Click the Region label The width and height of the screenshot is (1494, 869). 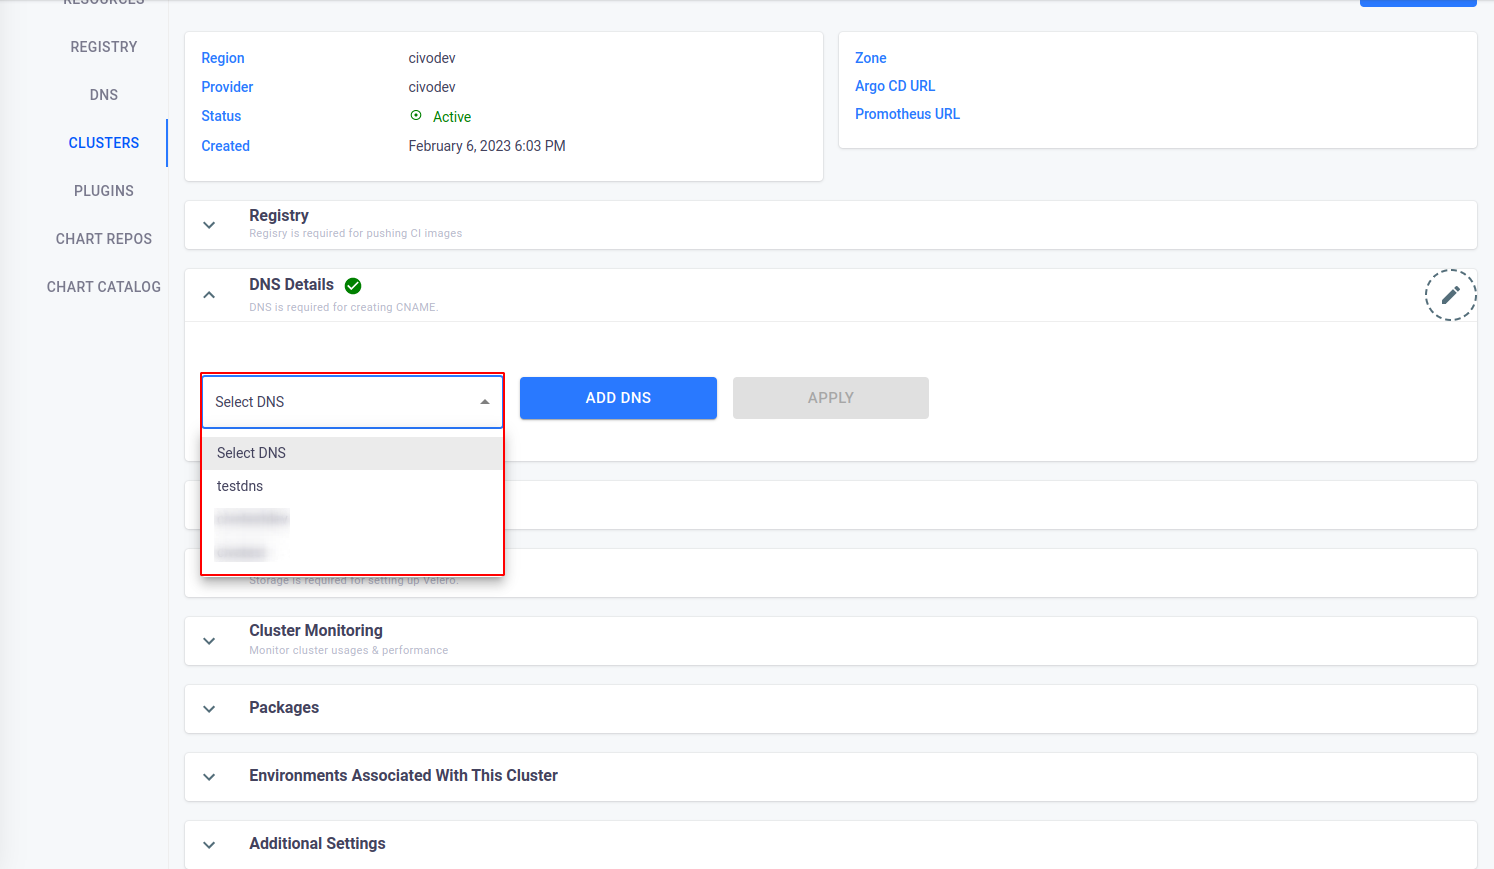point(223,58)
